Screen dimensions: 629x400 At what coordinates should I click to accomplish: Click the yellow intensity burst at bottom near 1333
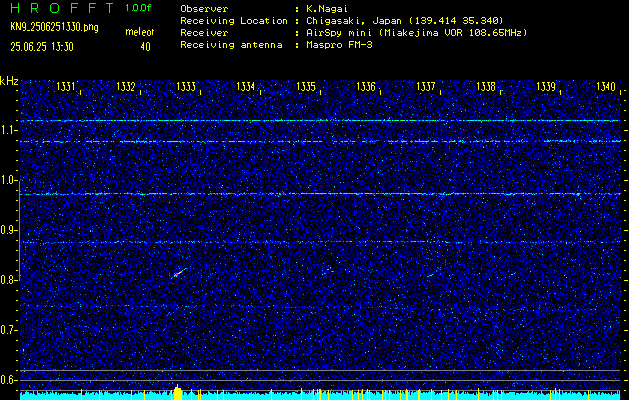(178, 392)
